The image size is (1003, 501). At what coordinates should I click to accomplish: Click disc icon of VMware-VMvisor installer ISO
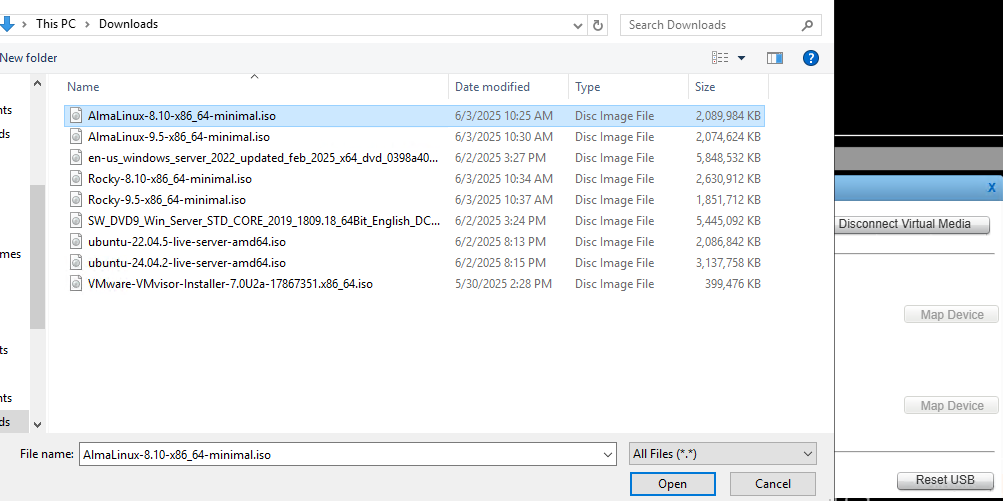point(76,284)
